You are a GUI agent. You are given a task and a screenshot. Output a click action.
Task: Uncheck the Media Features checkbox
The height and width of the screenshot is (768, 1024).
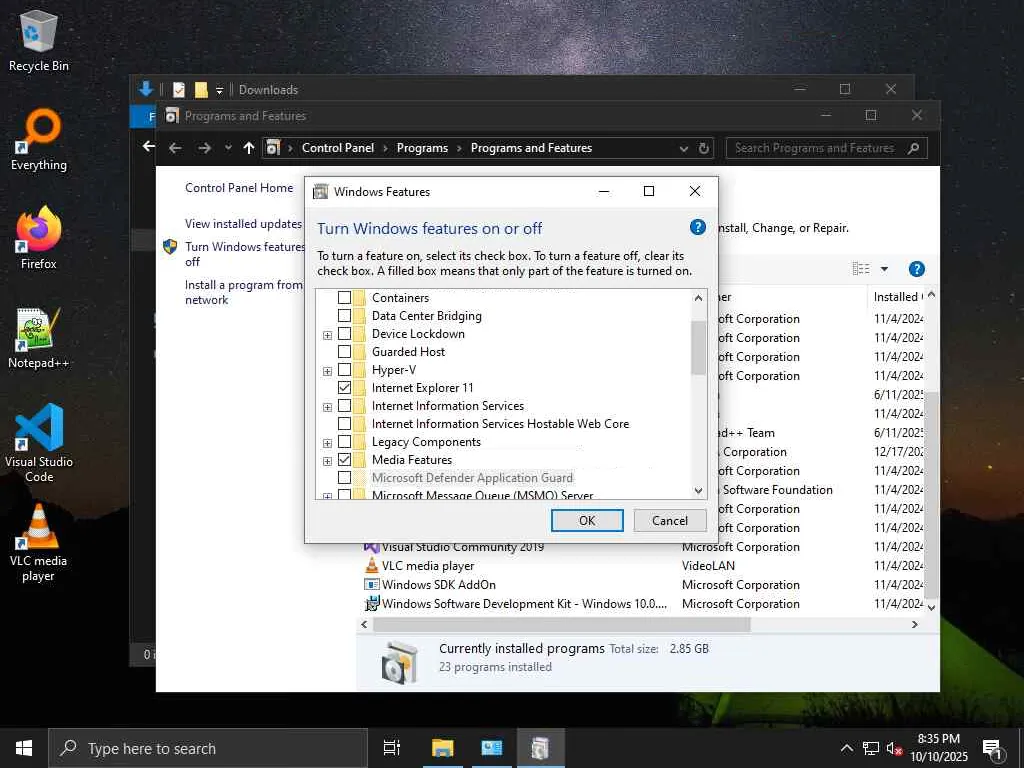pyautogui.click(x=344, y=460)
